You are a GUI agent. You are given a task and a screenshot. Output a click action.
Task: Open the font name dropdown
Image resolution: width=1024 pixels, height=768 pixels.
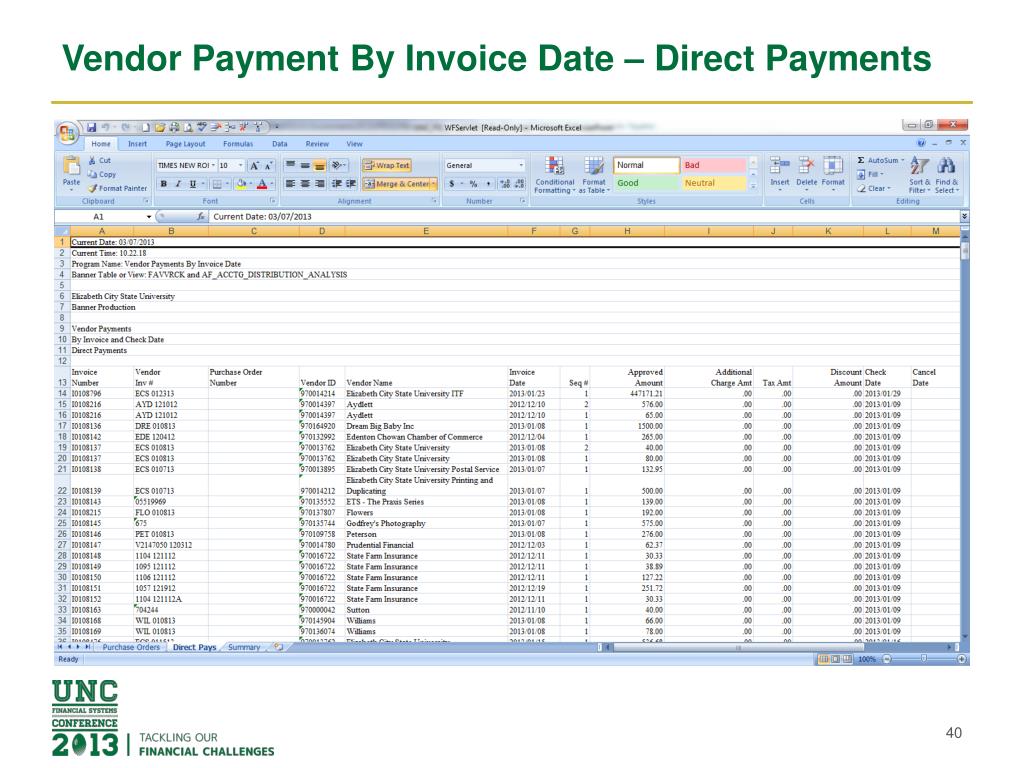coord(214,166)
